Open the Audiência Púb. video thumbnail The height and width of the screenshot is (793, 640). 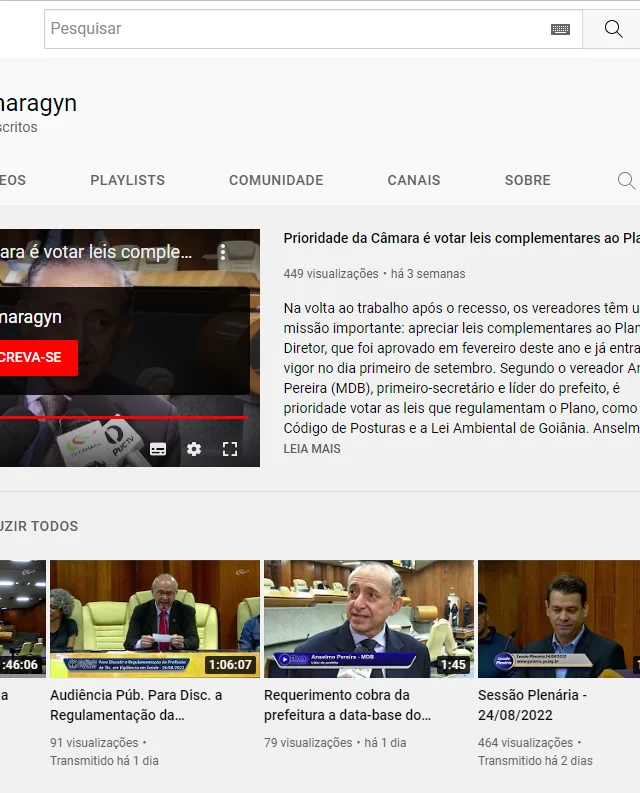pos(155,619)
